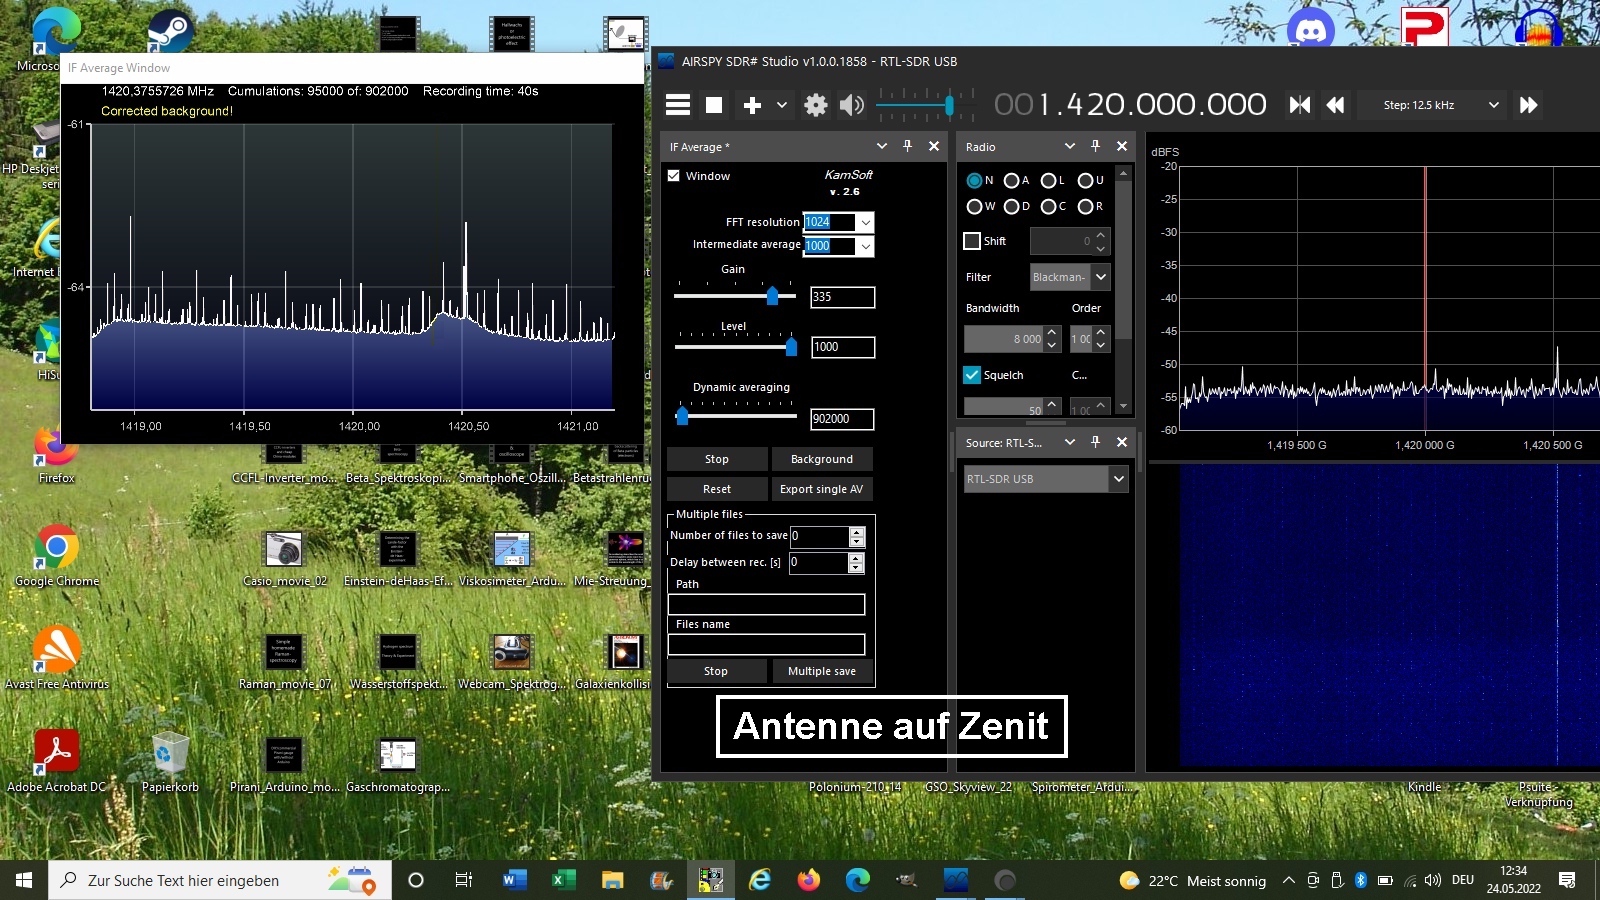Open Word from the taskbar

514,880
